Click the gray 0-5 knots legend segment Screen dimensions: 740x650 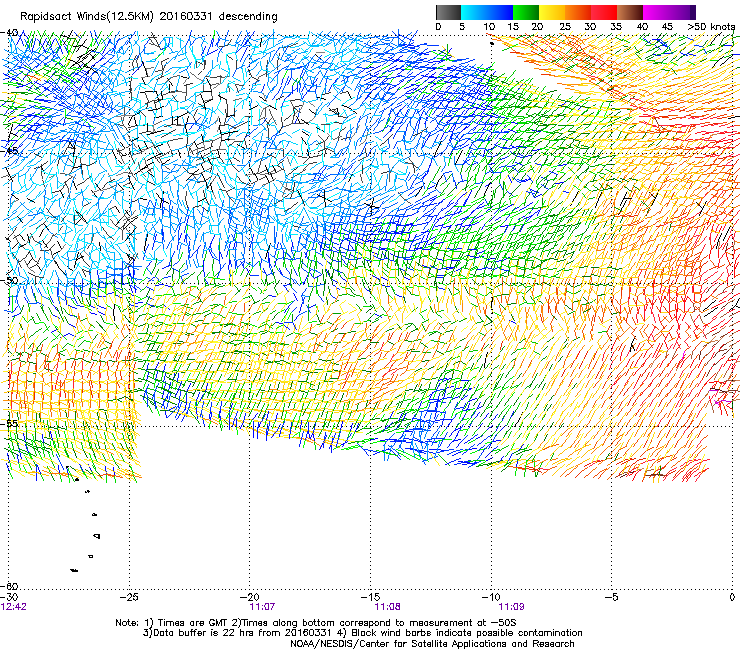point(448,12)
